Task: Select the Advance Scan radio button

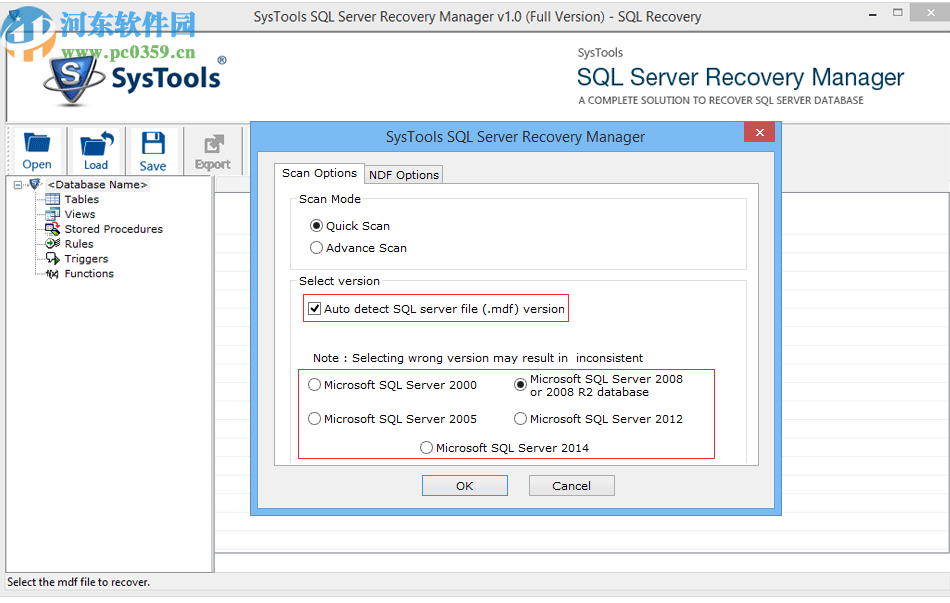Action: (316, 247)
